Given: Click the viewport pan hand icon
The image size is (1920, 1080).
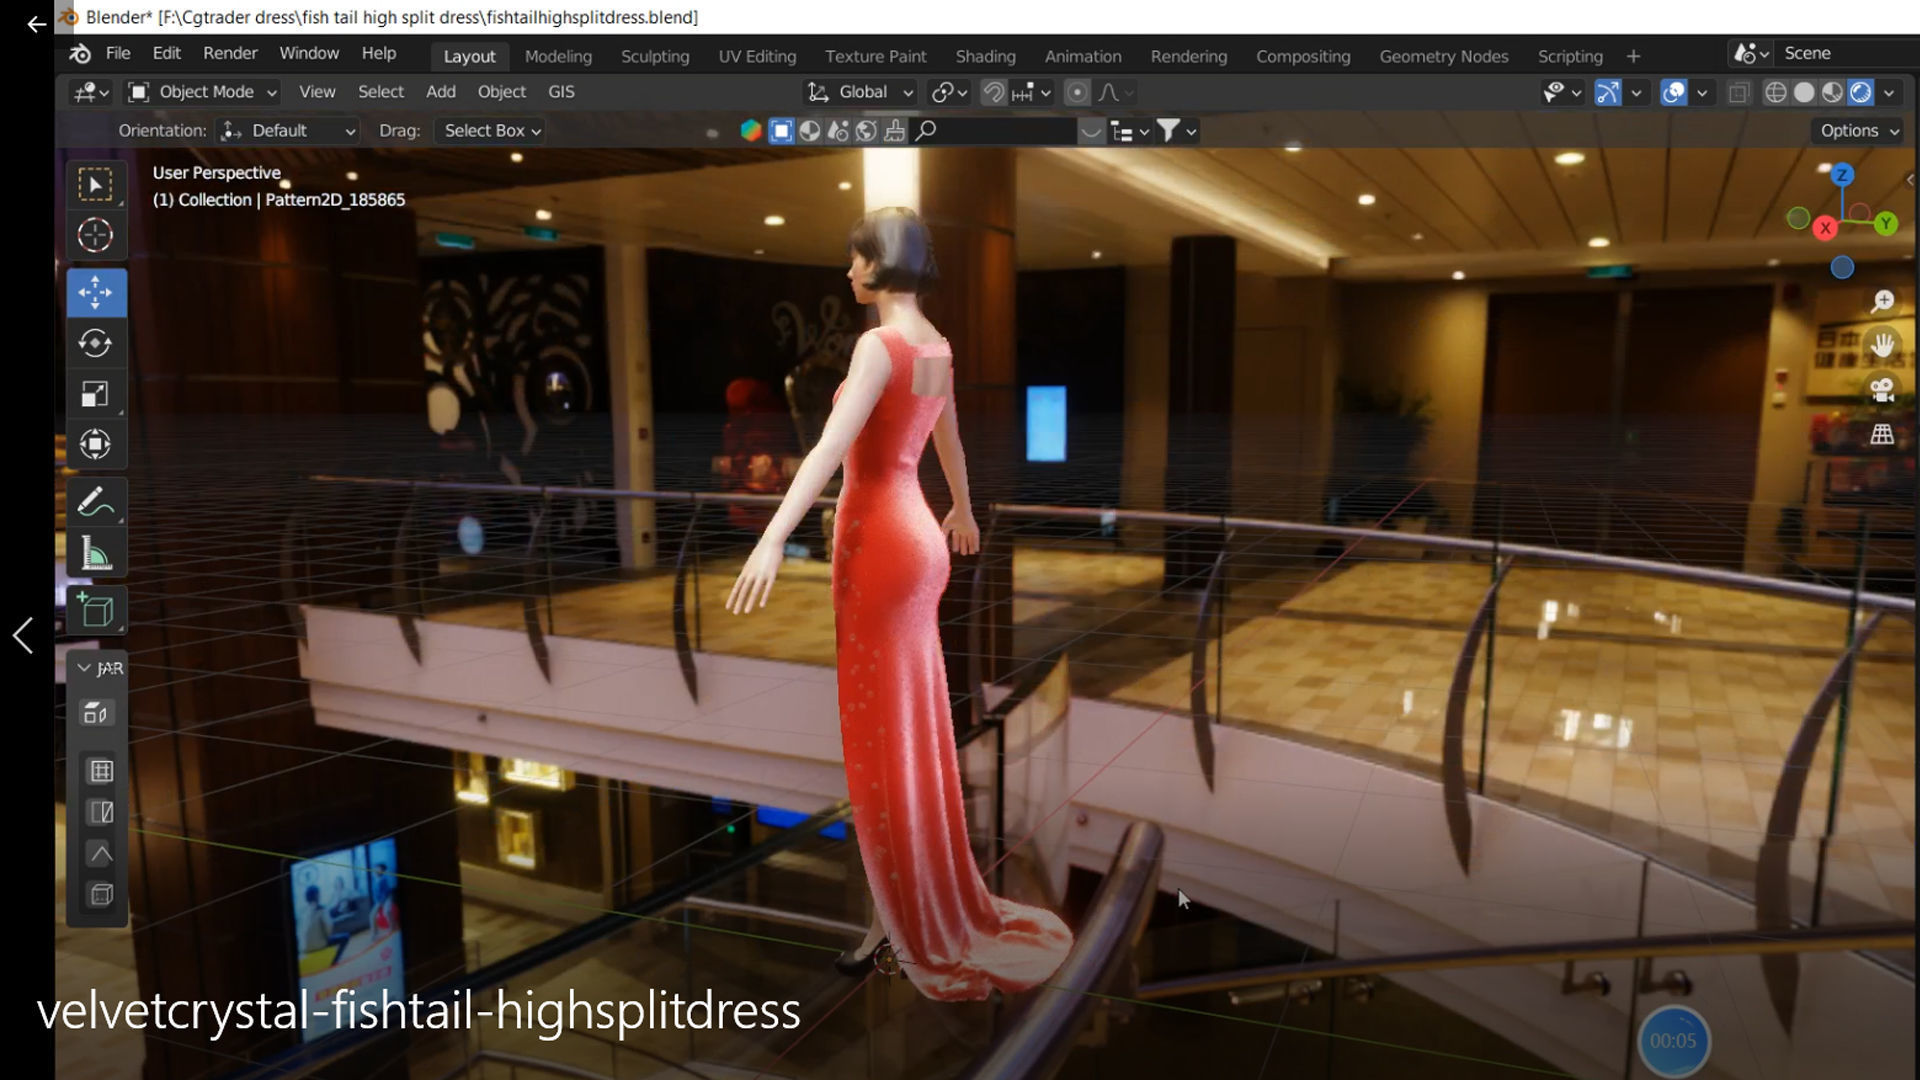Looking at the screenshot, I should [1883, 346].
